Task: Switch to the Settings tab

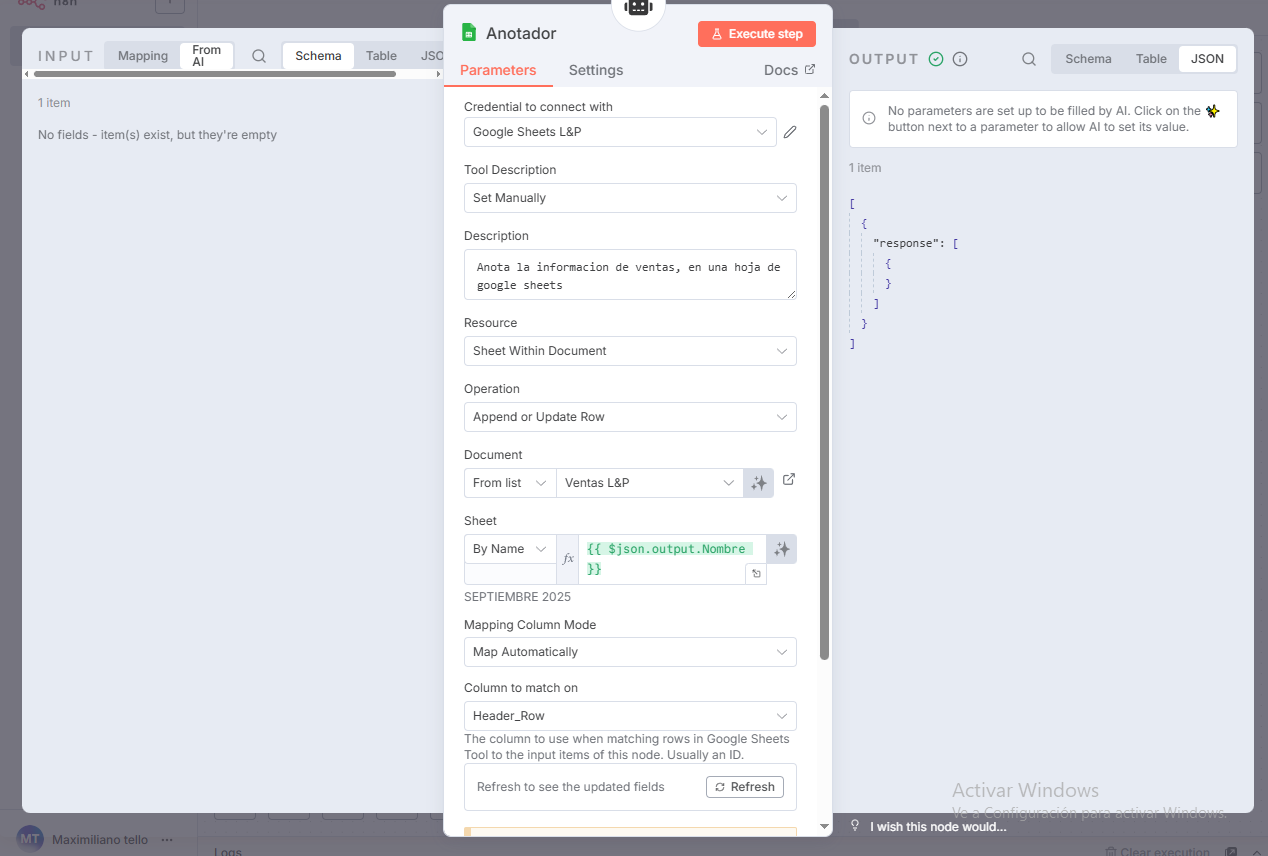Action: (596, 70)
